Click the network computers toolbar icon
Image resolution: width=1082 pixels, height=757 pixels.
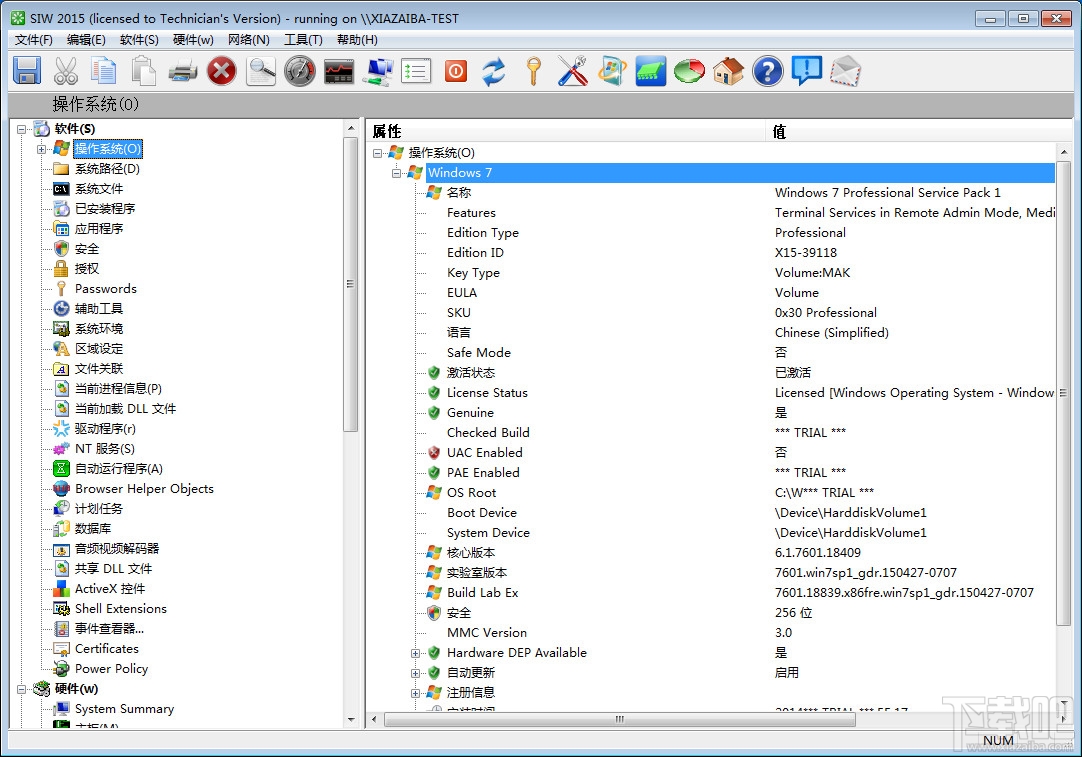378,71
